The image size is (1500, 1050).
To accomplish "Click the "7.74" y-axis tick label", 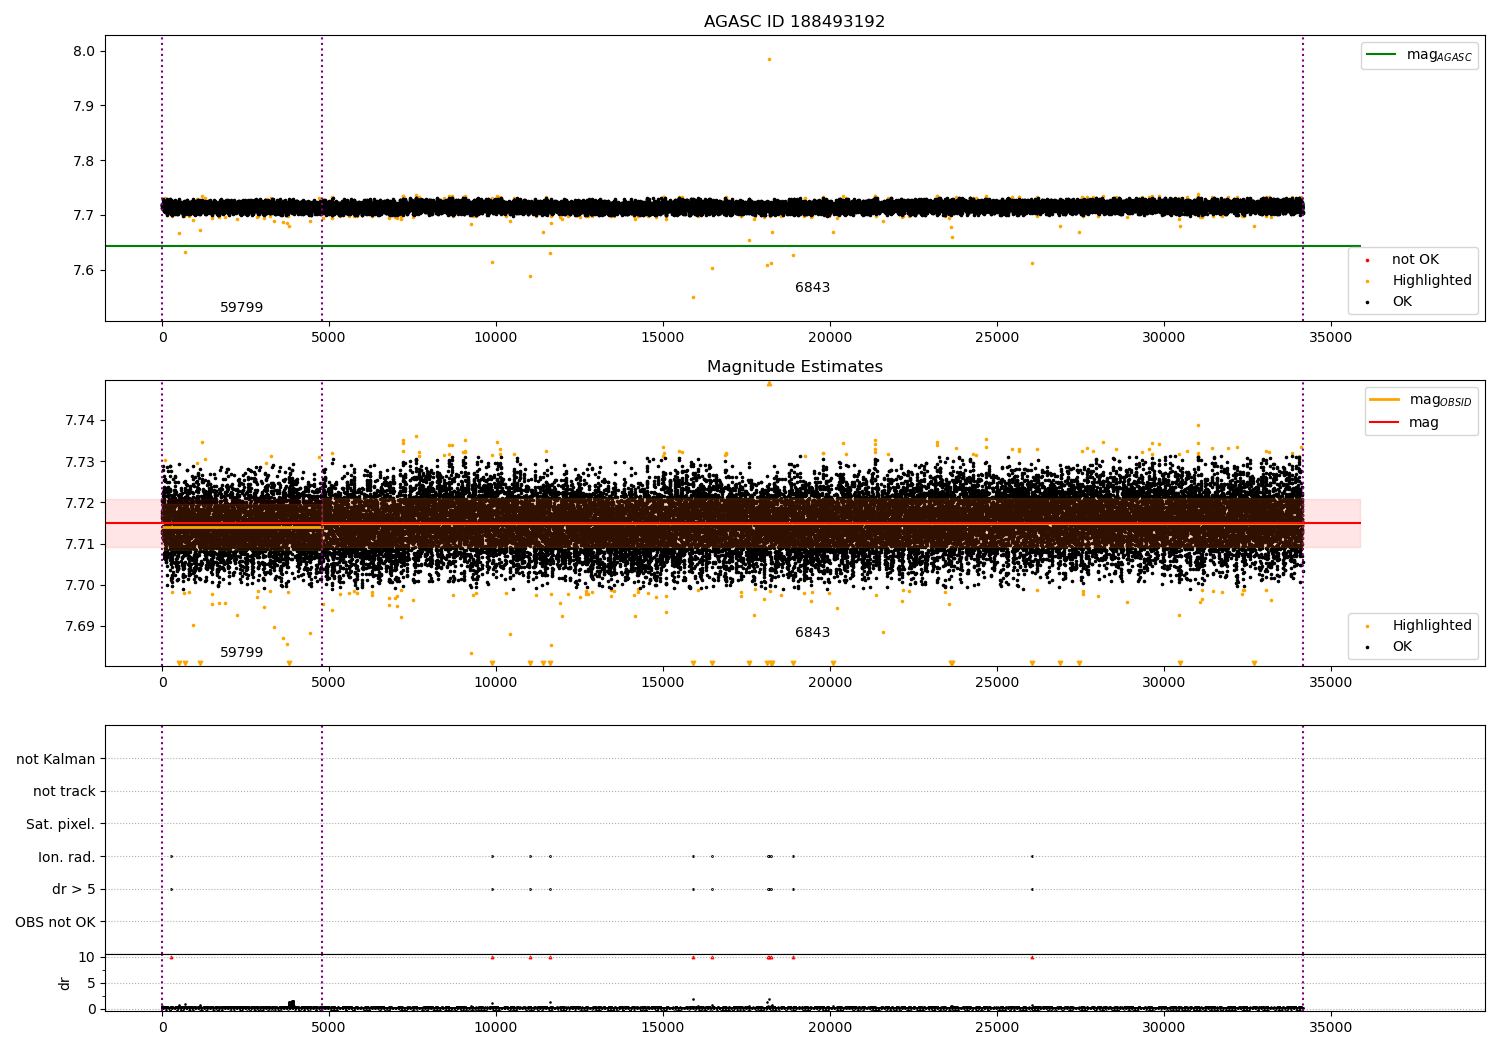I will pos(80,421).
